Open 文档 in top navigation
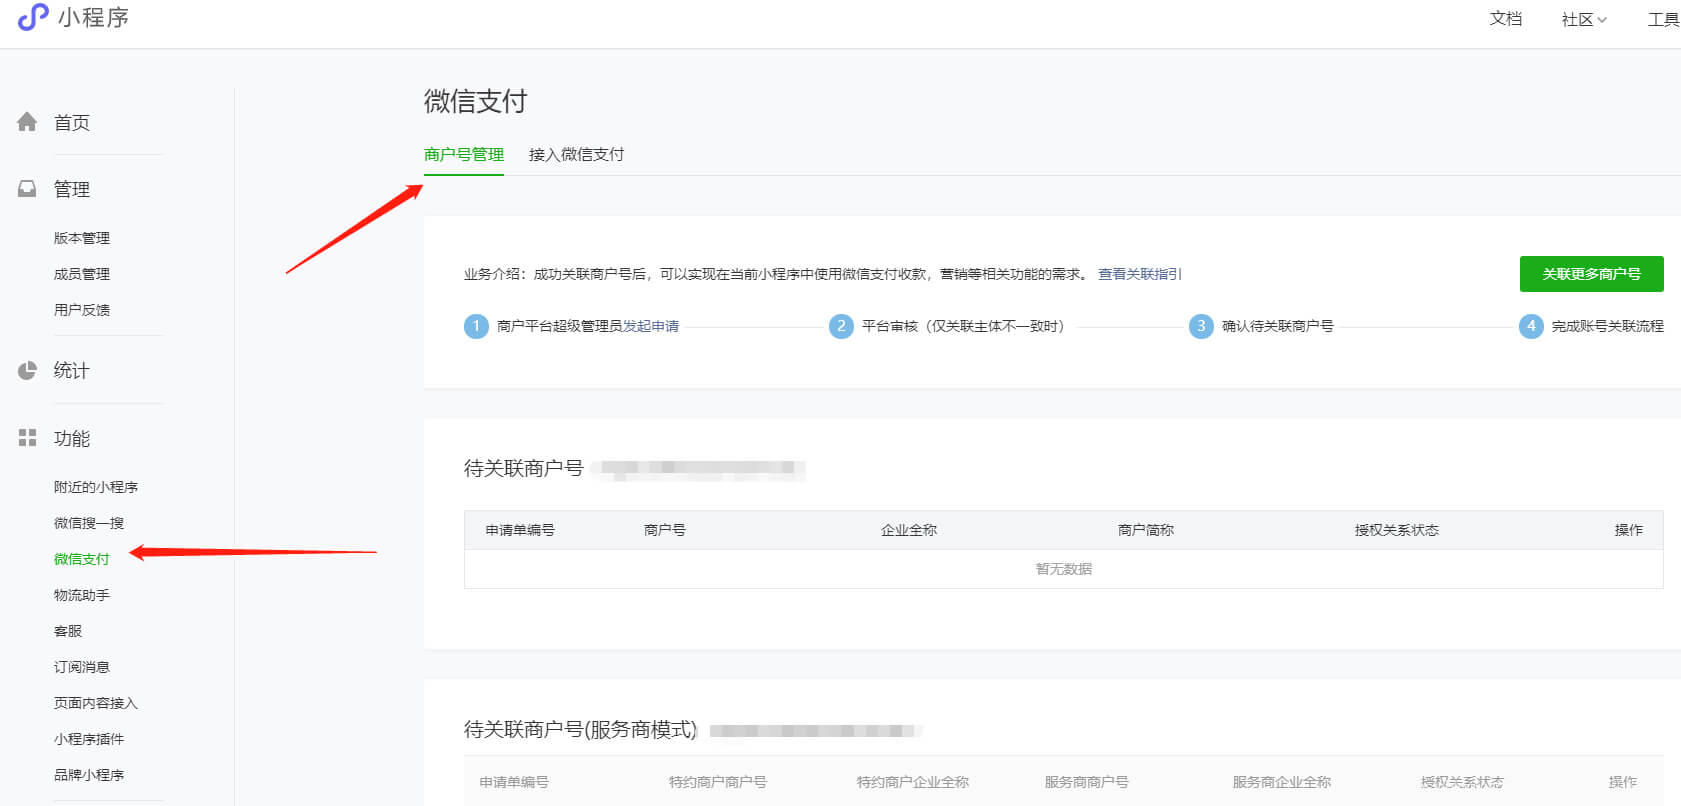 coord(1506,19)
